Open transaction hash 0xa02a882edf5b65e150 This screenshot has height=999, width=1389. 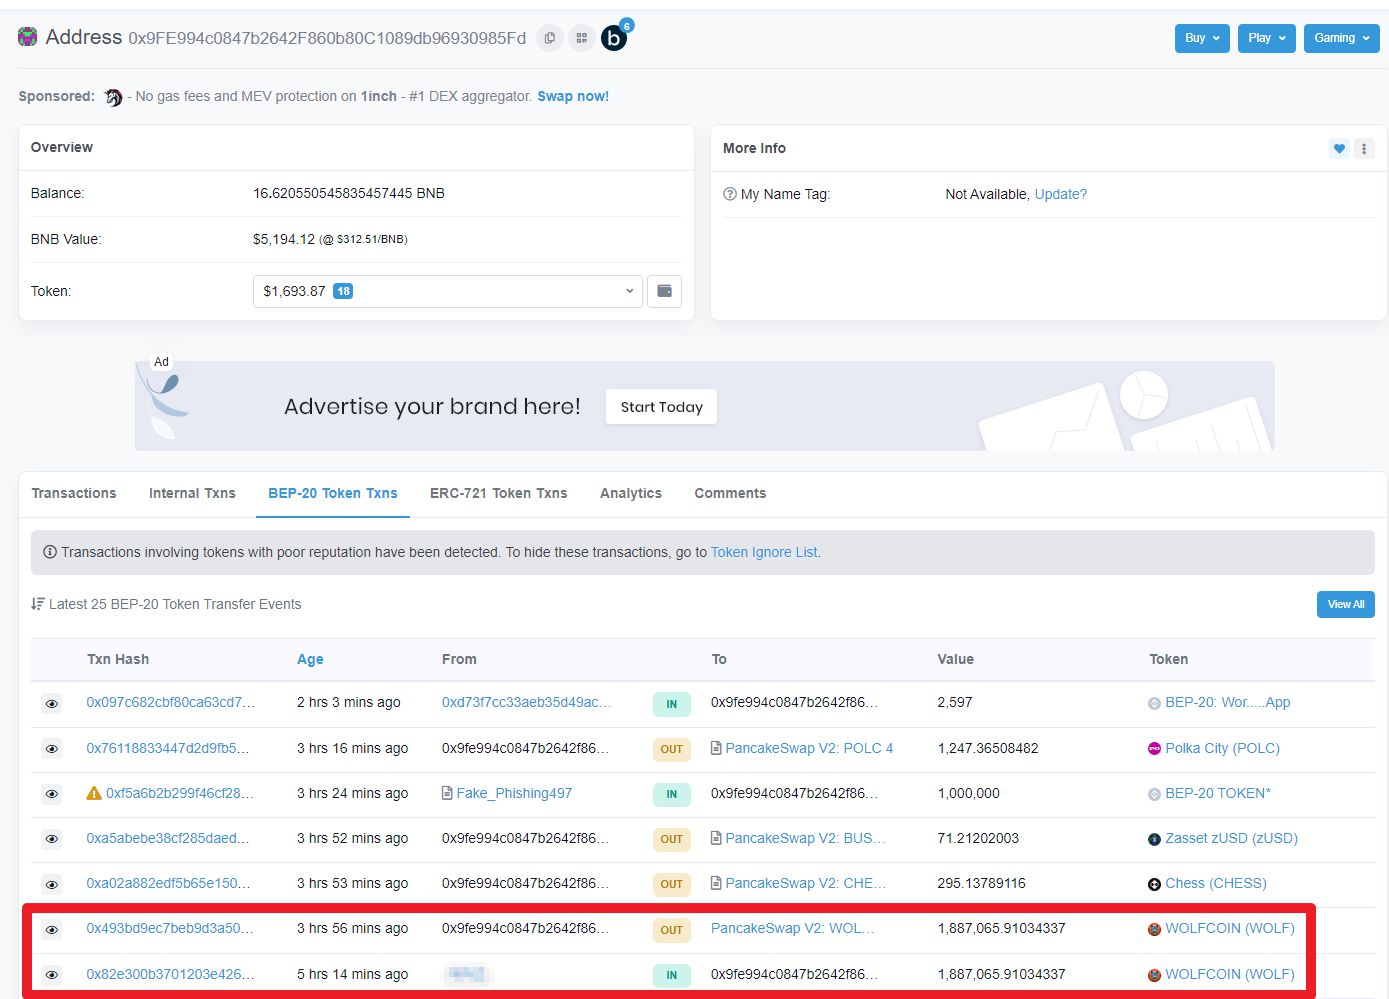[168, 883]
